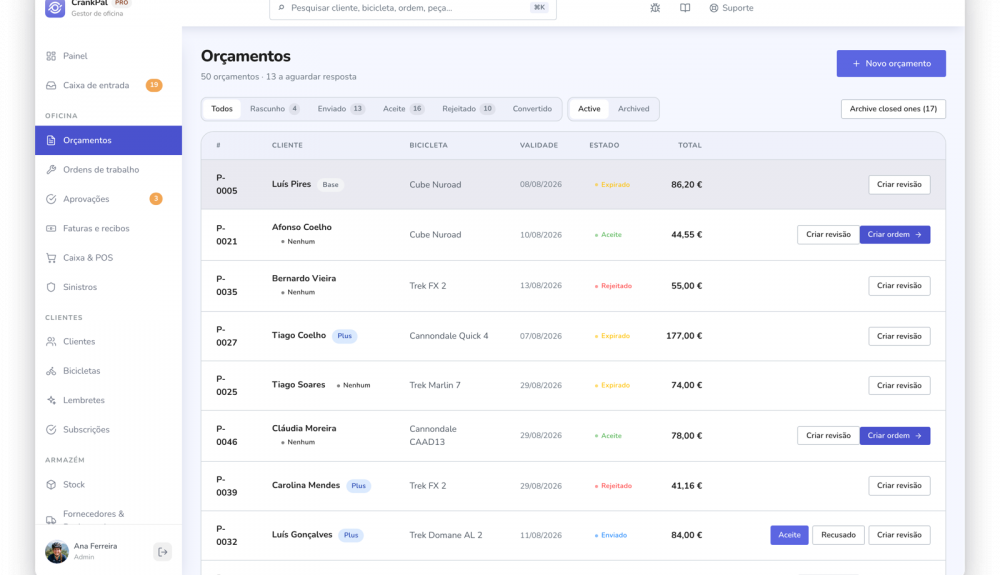Viewport: 1000px width, 575px height.
Task: Click Recusado button for Luís Gonçalves row
Action: coord(838,535)
